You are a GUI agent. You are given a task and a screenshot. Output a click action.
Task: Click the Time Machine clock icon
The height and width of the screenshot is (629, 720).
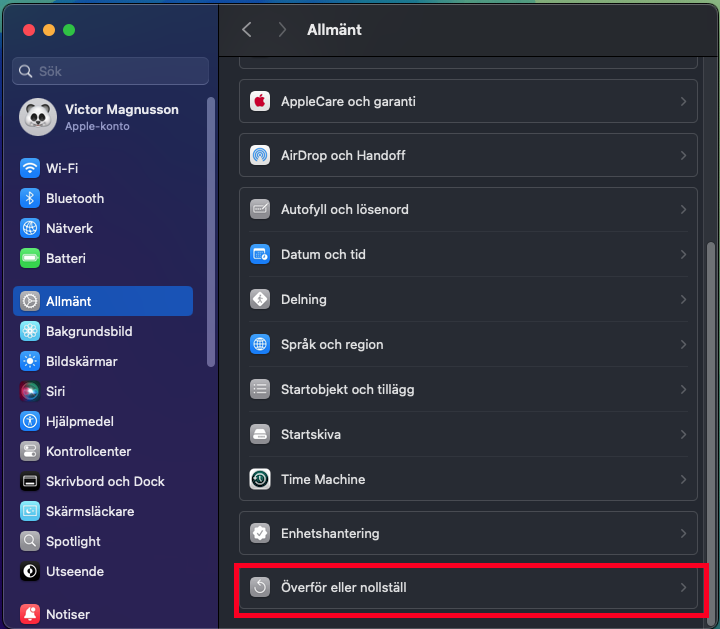click(x=260, y=479)
